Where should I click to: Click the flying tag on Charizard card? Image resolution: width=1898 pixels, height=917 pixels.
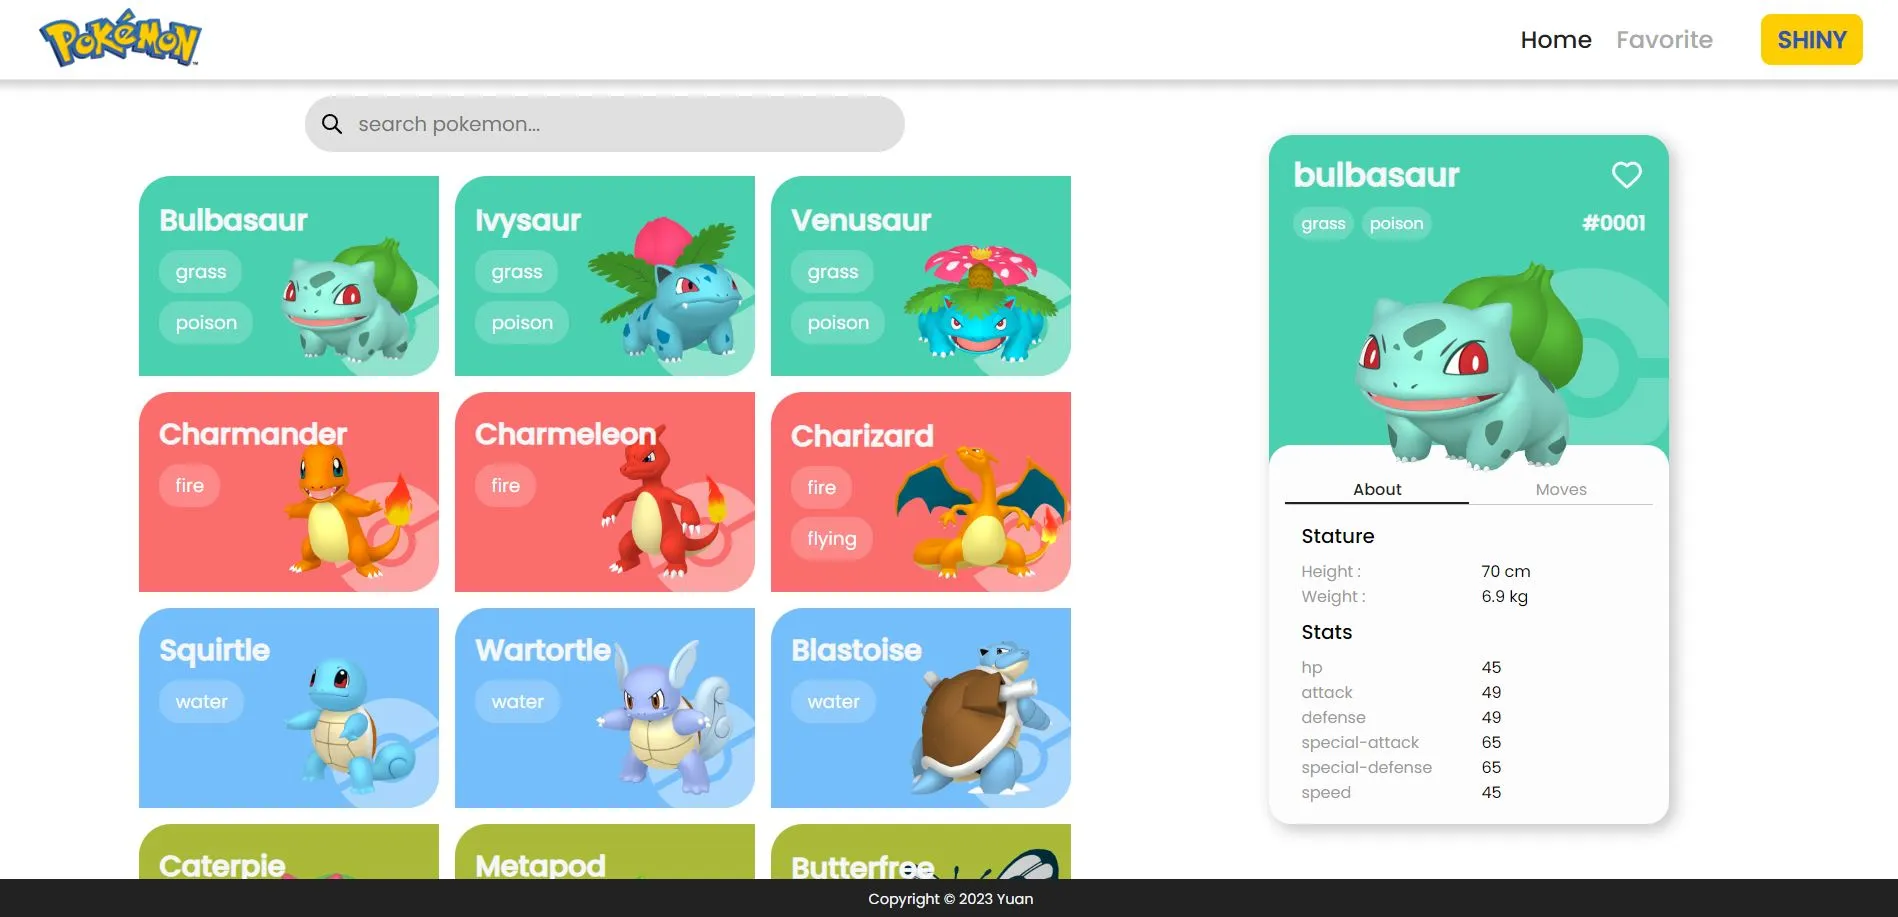[x=831, y=539]
